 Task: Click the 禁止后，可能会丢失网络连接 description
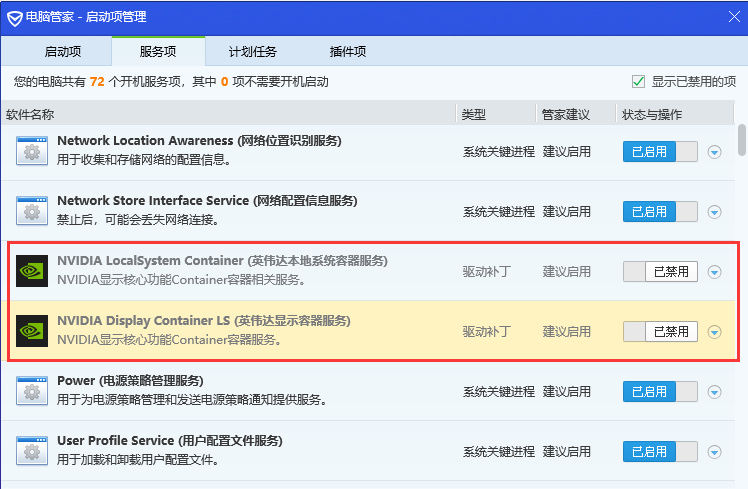(x=138, y=220)
